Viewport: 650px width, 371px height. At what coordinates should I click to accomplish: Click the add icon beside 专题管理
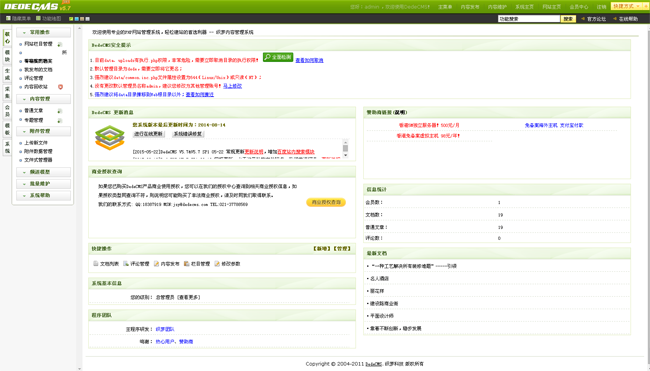(60, 121)
